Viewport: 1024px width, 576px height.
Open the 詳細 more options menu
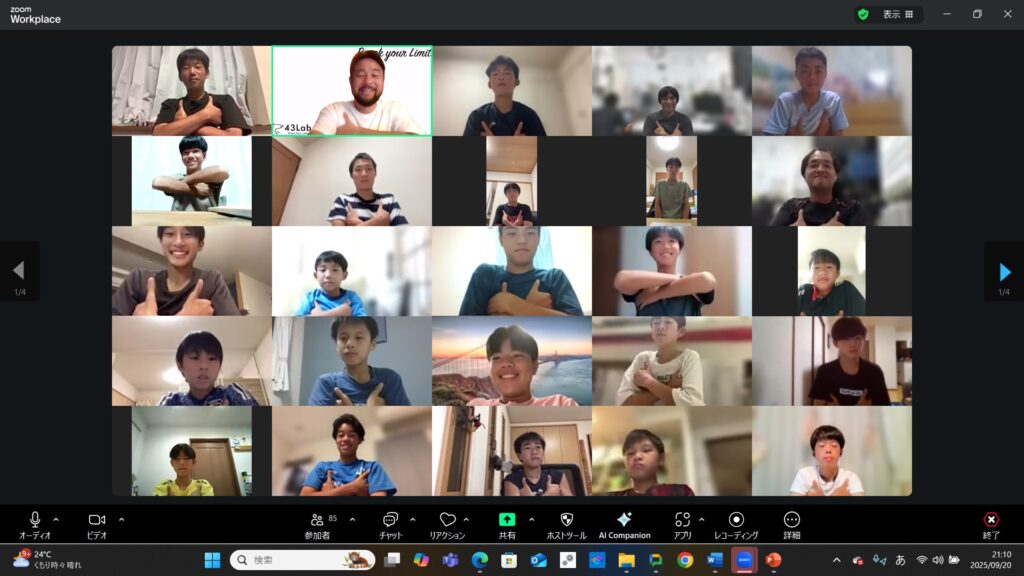pos(791,524)
